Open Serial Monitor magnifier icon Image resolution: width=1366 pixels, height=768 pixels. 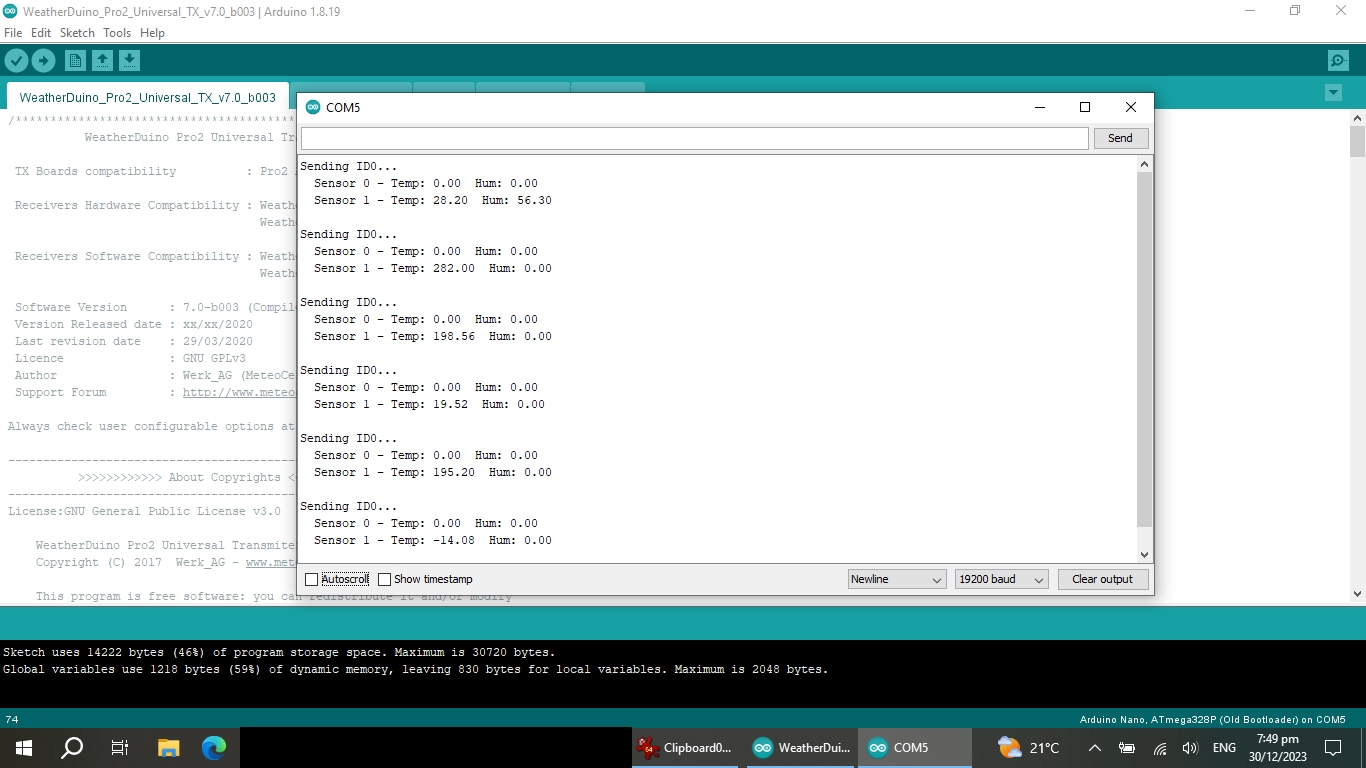tap(1338, 61)
